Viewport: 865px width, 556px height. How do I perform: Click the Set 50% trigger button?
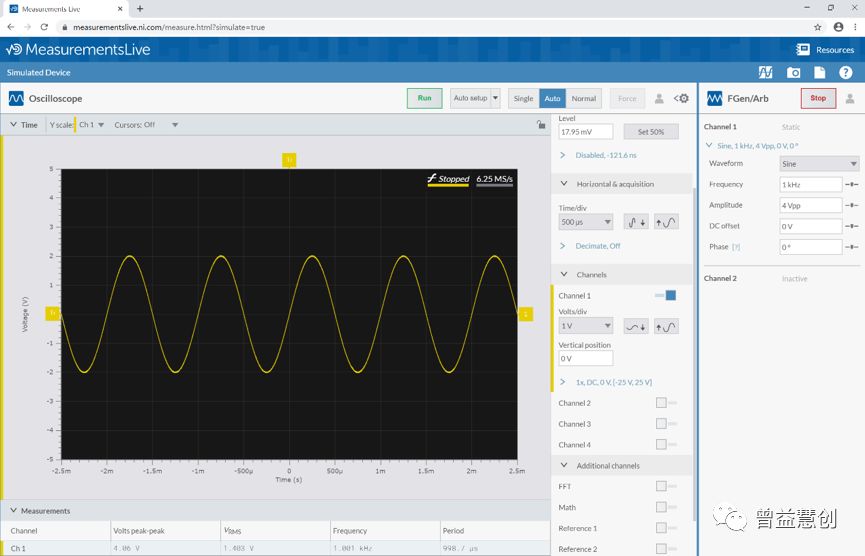(x=651, y=132)
